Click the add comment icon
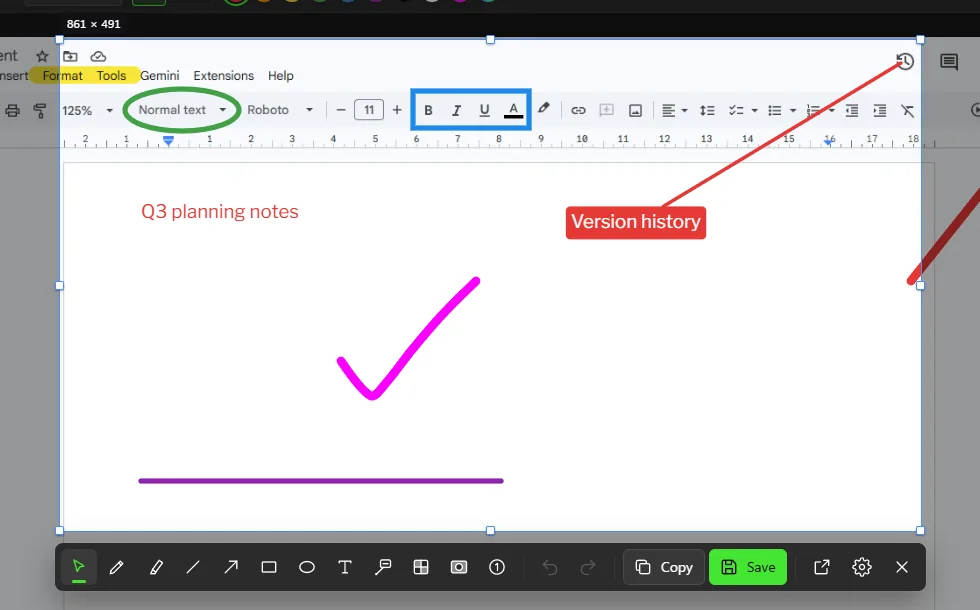 coord(606,111)
